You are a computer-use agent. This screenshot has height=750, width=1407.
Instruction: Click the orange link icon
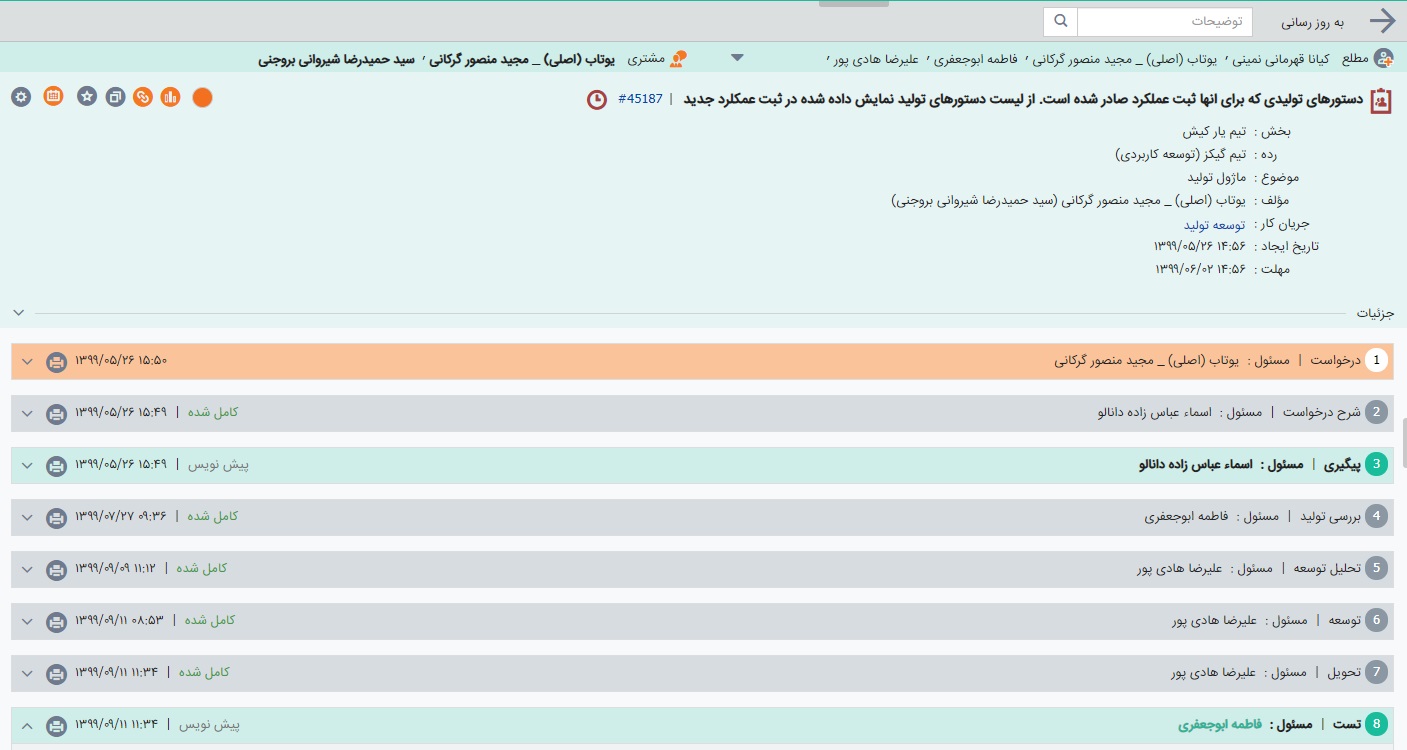tap(143, 97)
